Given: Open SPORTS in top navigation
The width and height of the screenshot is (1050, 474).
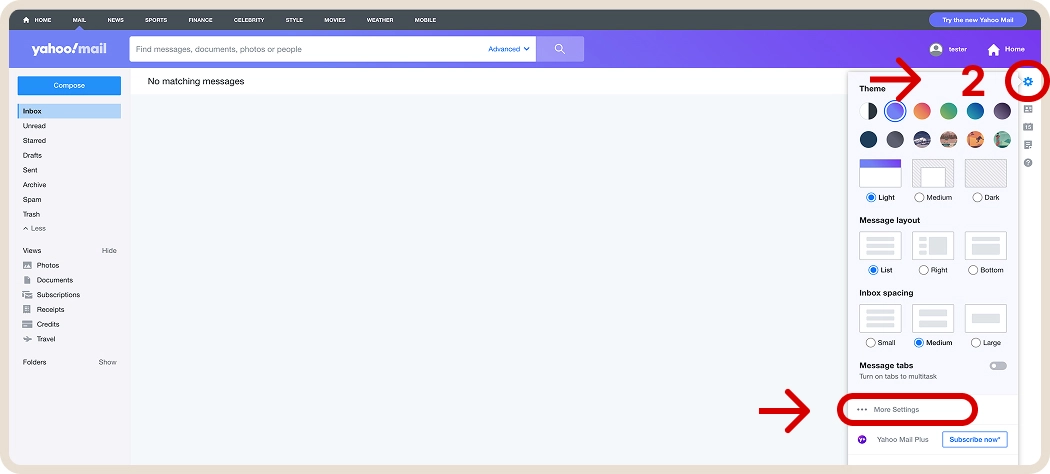Looking at the screenshot, I should [156, 20].
